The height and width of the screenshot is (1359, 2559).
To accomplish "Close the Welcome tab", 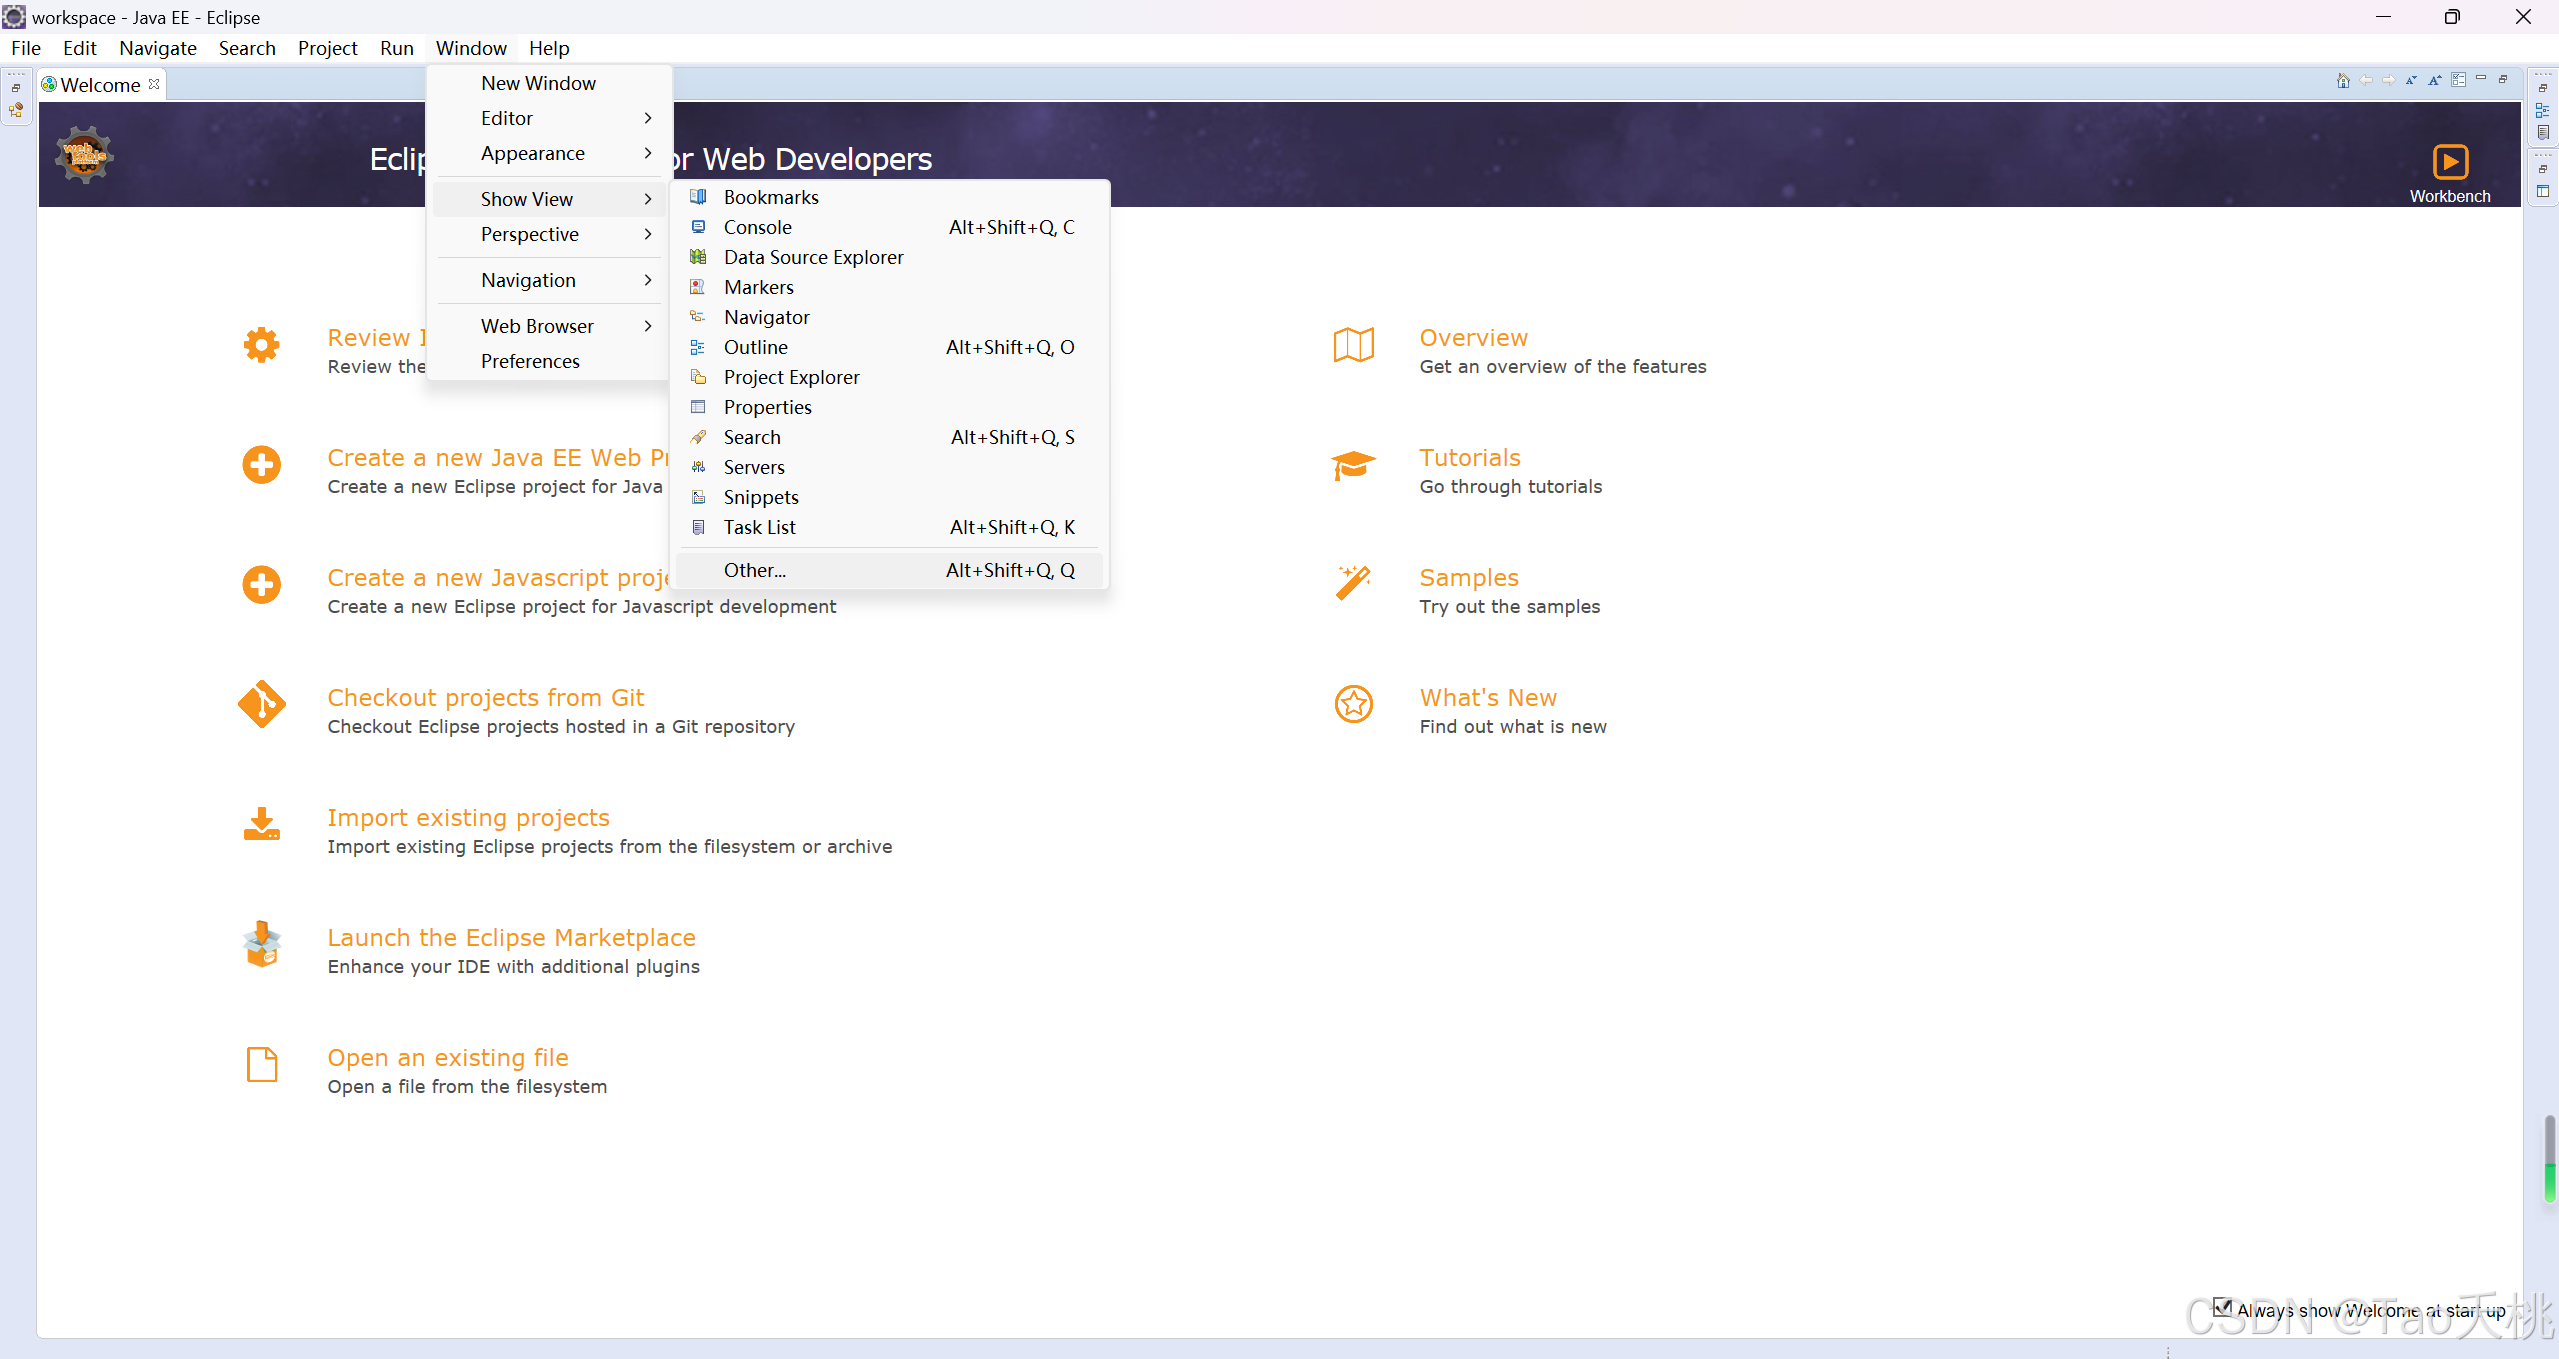I will pos(154,84).
